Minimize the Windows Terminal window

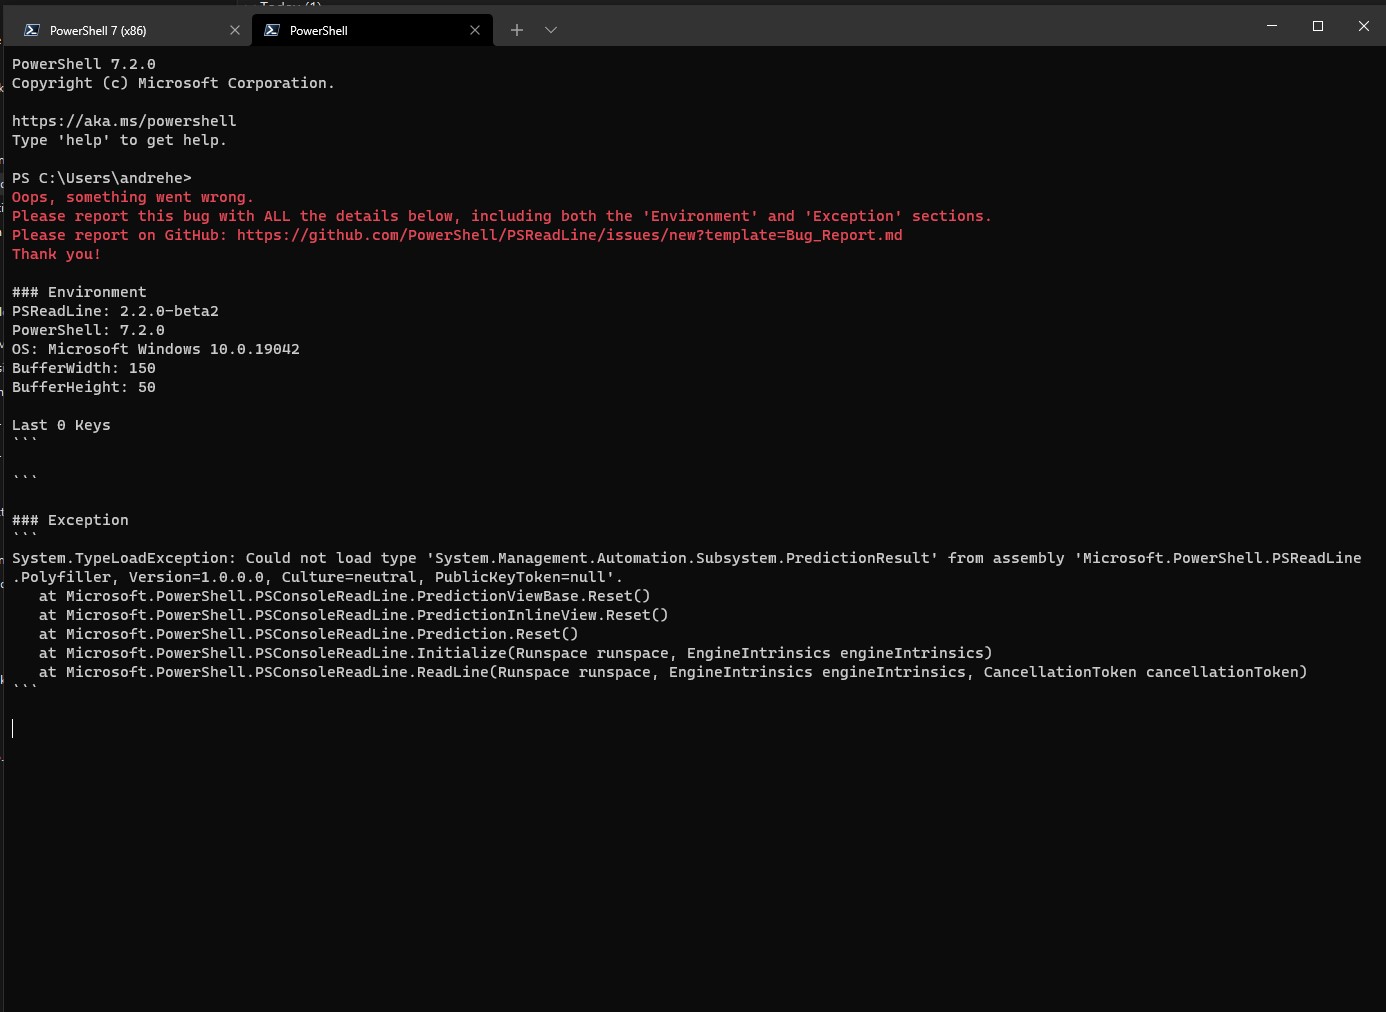point(1272,26)
